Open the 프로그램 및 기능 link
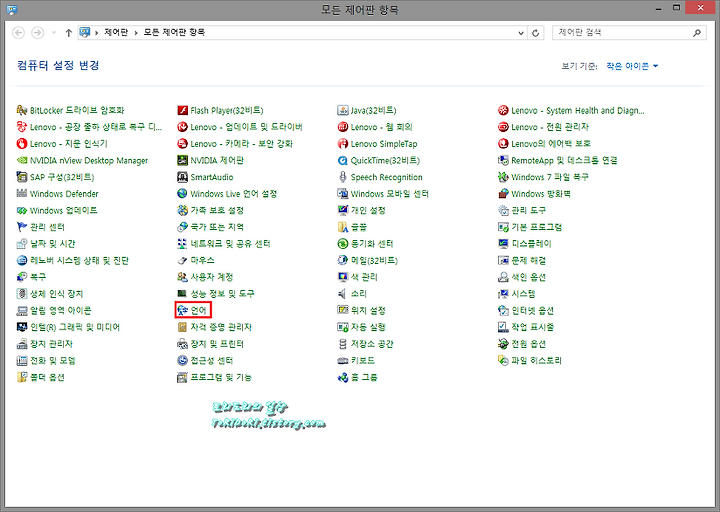Image resolution: width=720 pixels, height=512 pixels. 221,377
